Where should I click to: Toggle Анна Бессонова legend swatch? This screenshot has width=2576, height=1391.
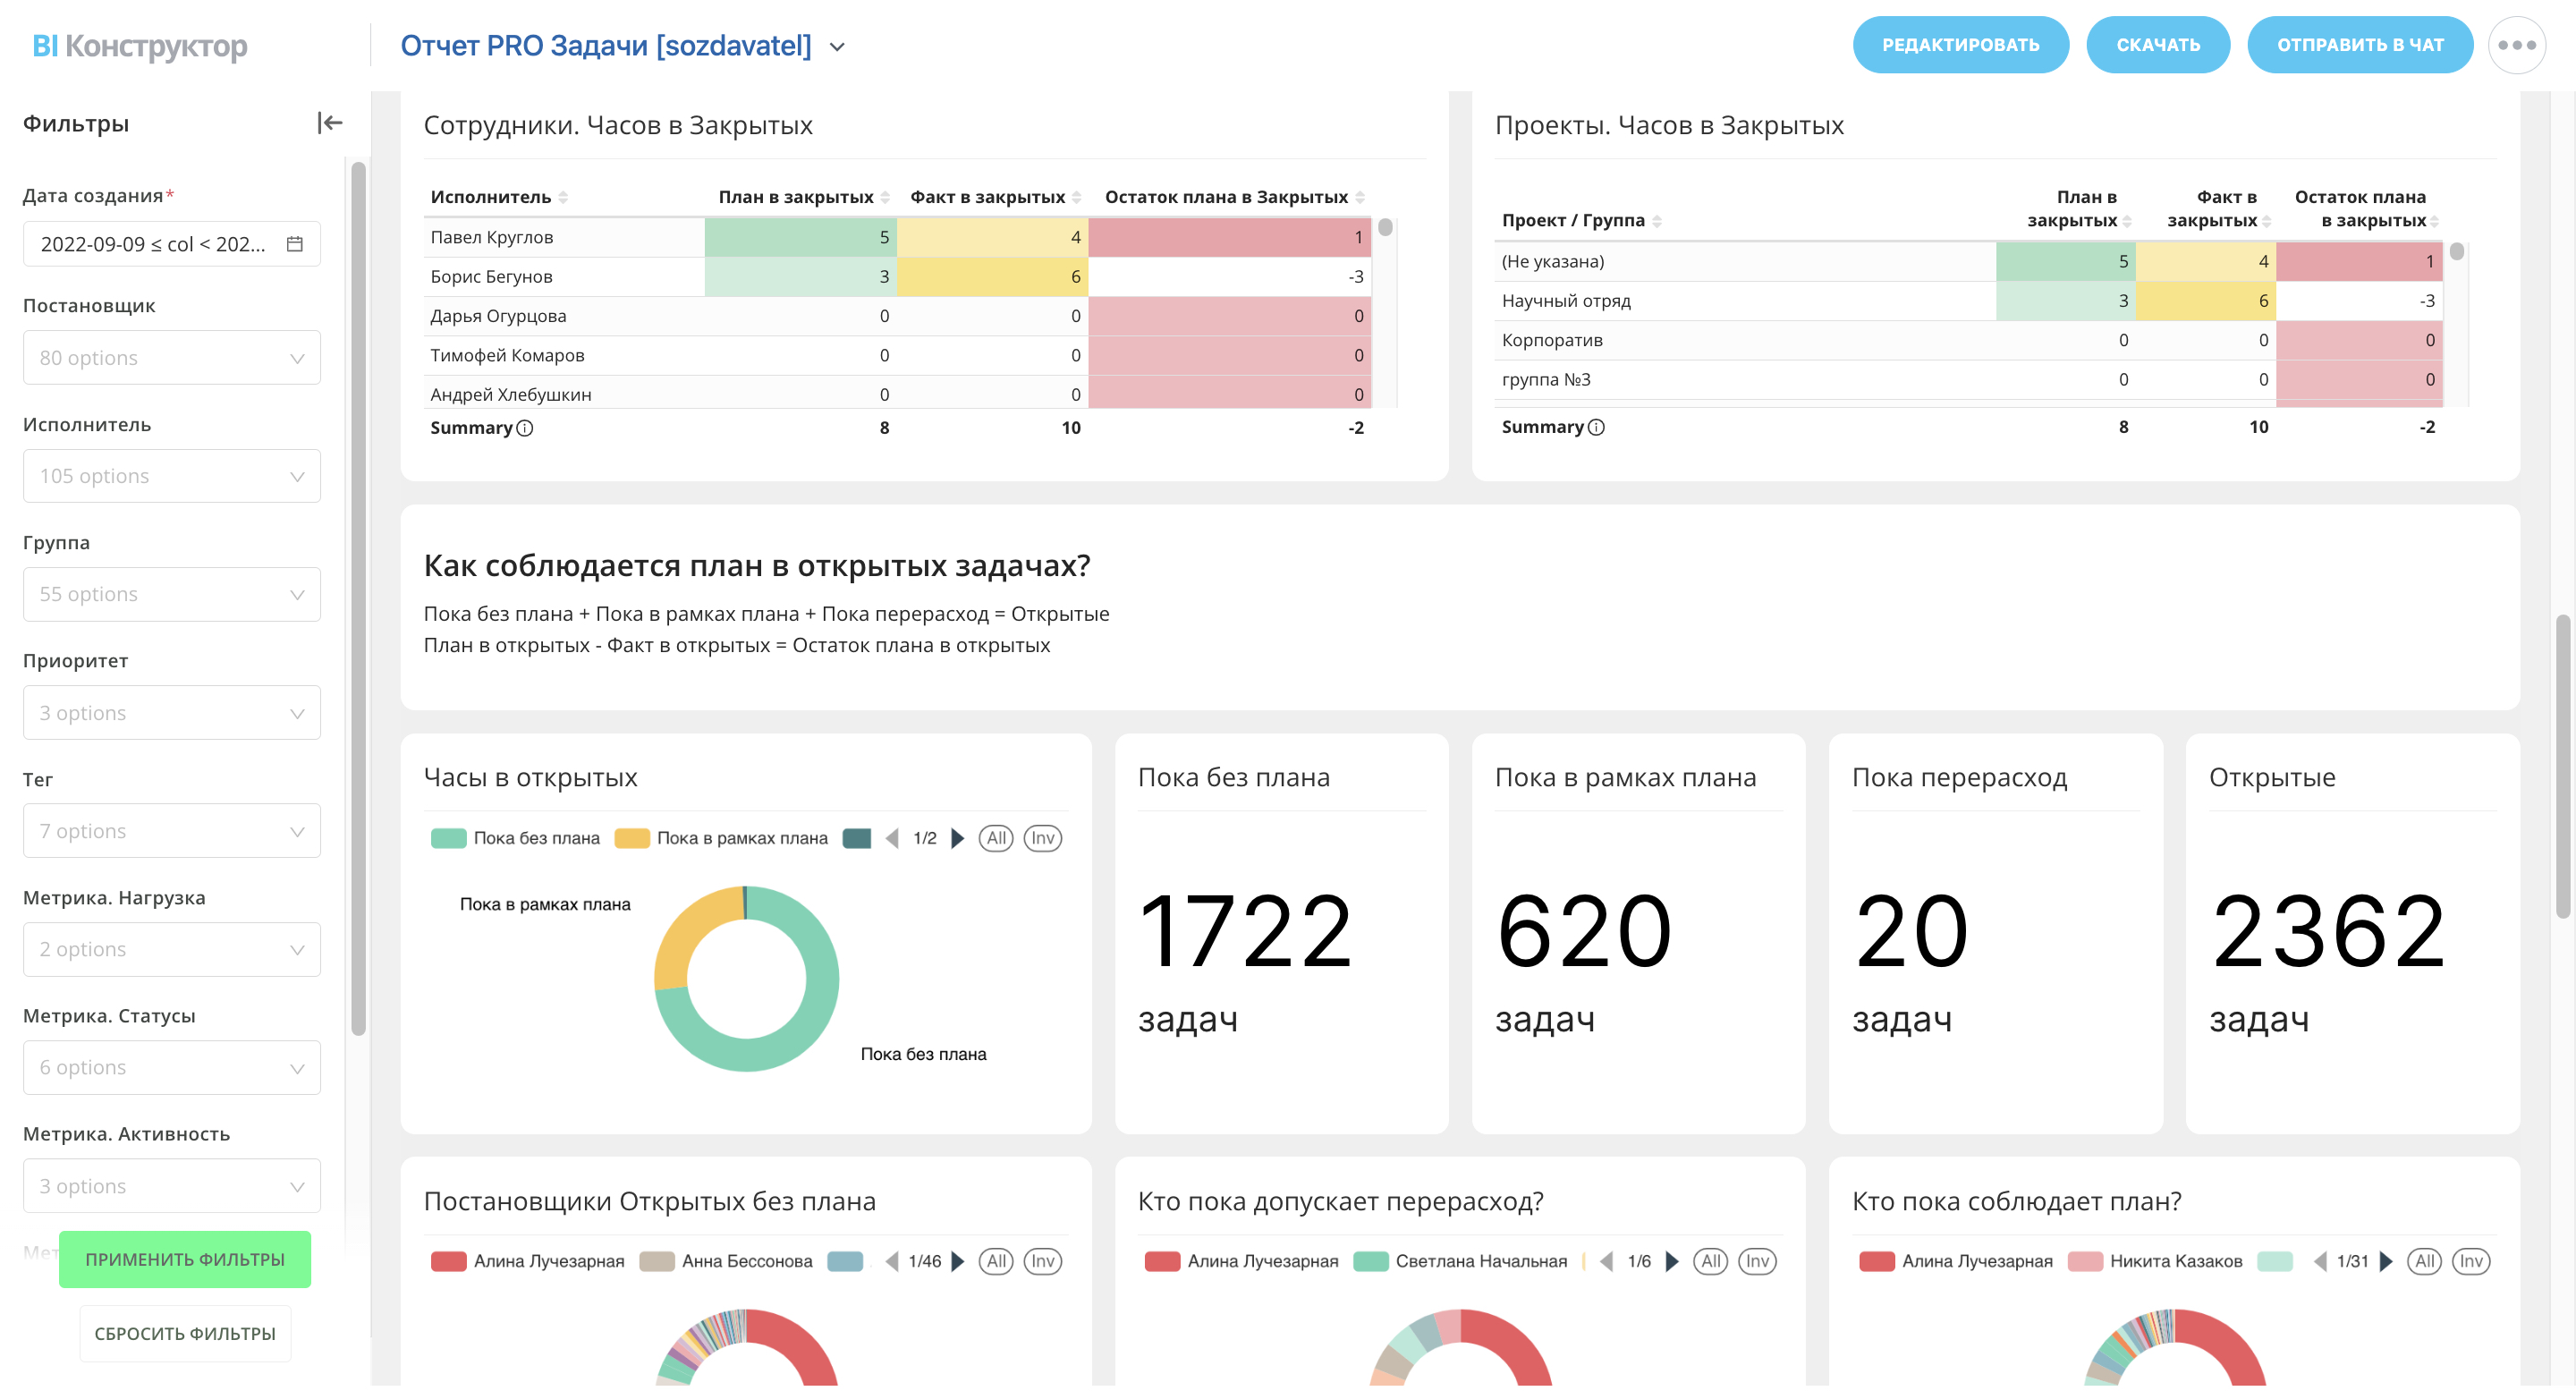pyautogui.click(x=657, y=1261)
